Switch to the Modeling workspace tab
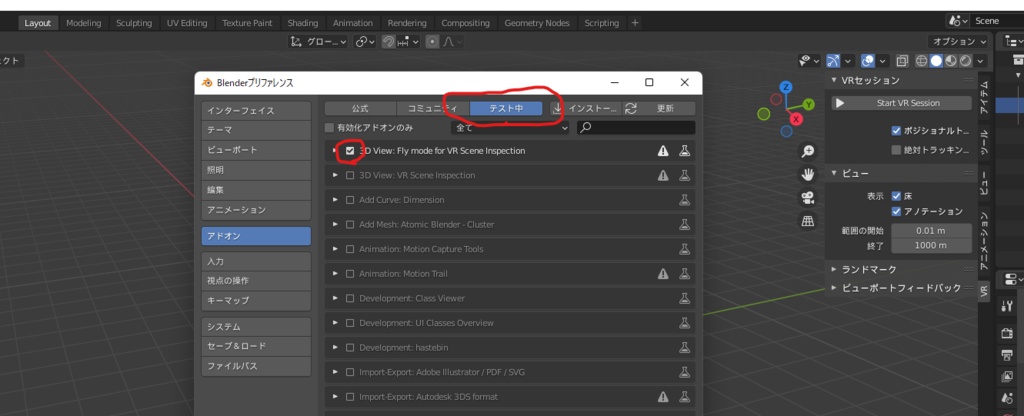The width and height of the screenshot is (1024, 416). coord(84,23)
